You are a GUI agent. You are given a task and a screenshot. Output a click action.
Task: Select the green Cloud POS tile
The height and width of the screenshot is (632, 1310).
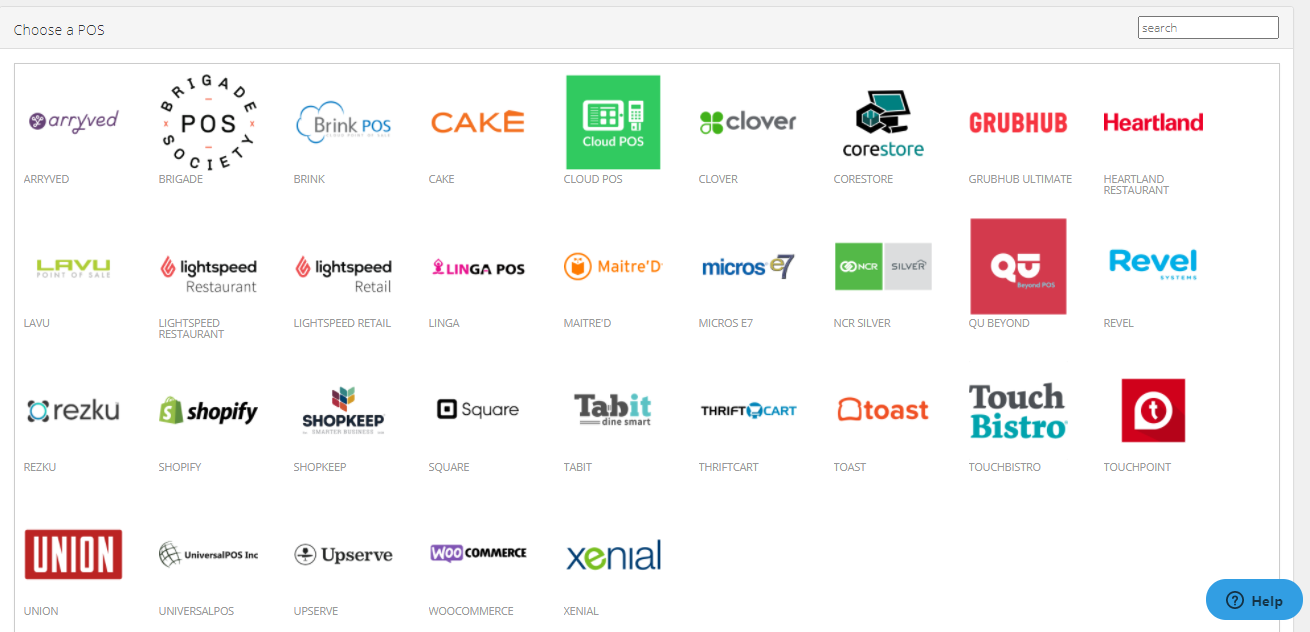click(x=613, y=122)
